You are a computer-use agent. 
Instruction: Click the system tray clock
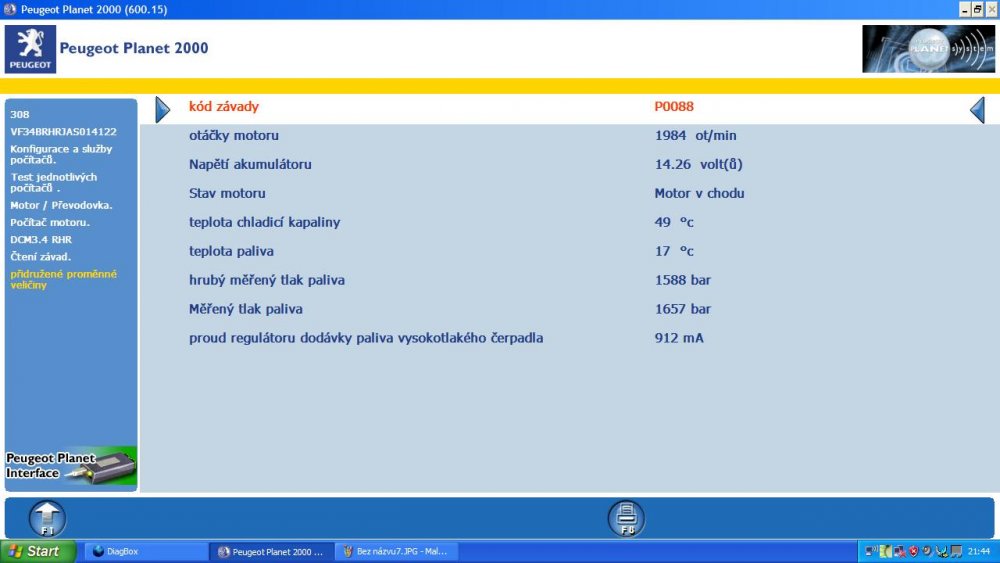pos(979,552)
